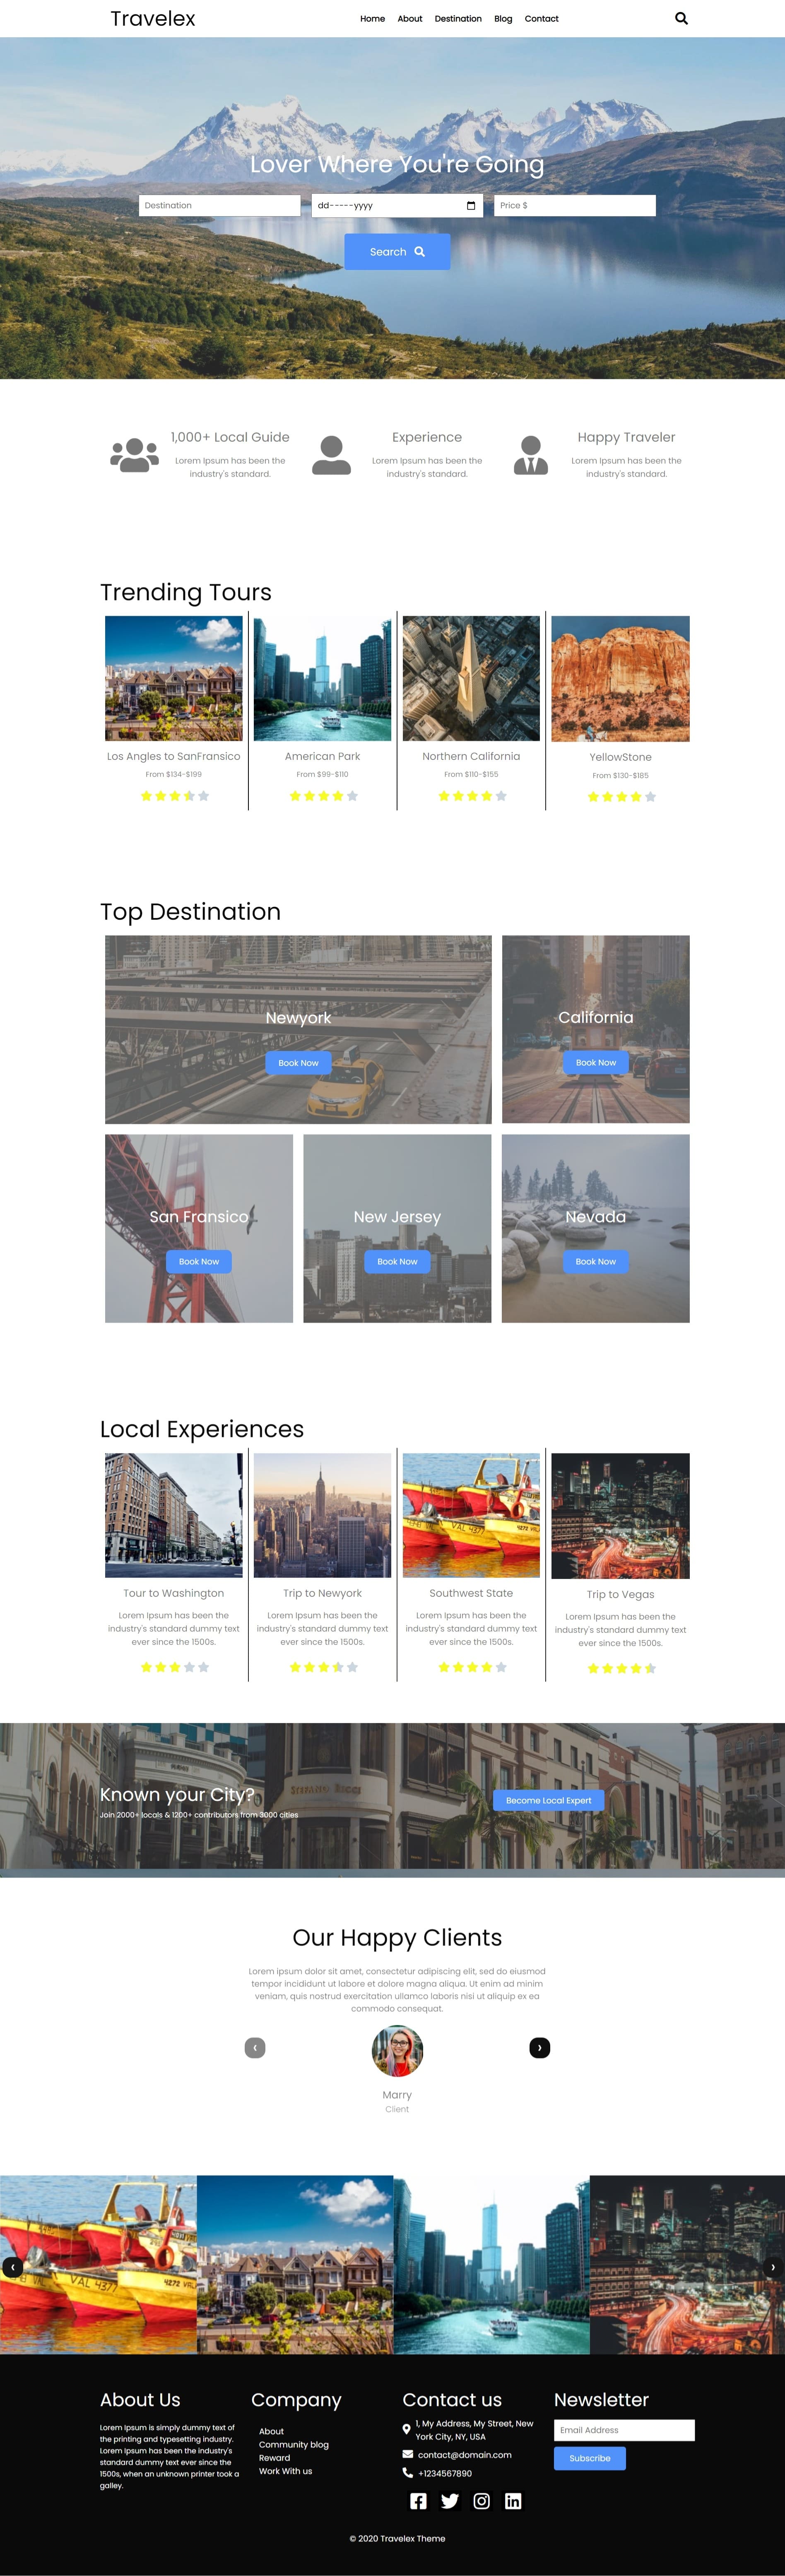Book Now for California

click(596, 1063)
